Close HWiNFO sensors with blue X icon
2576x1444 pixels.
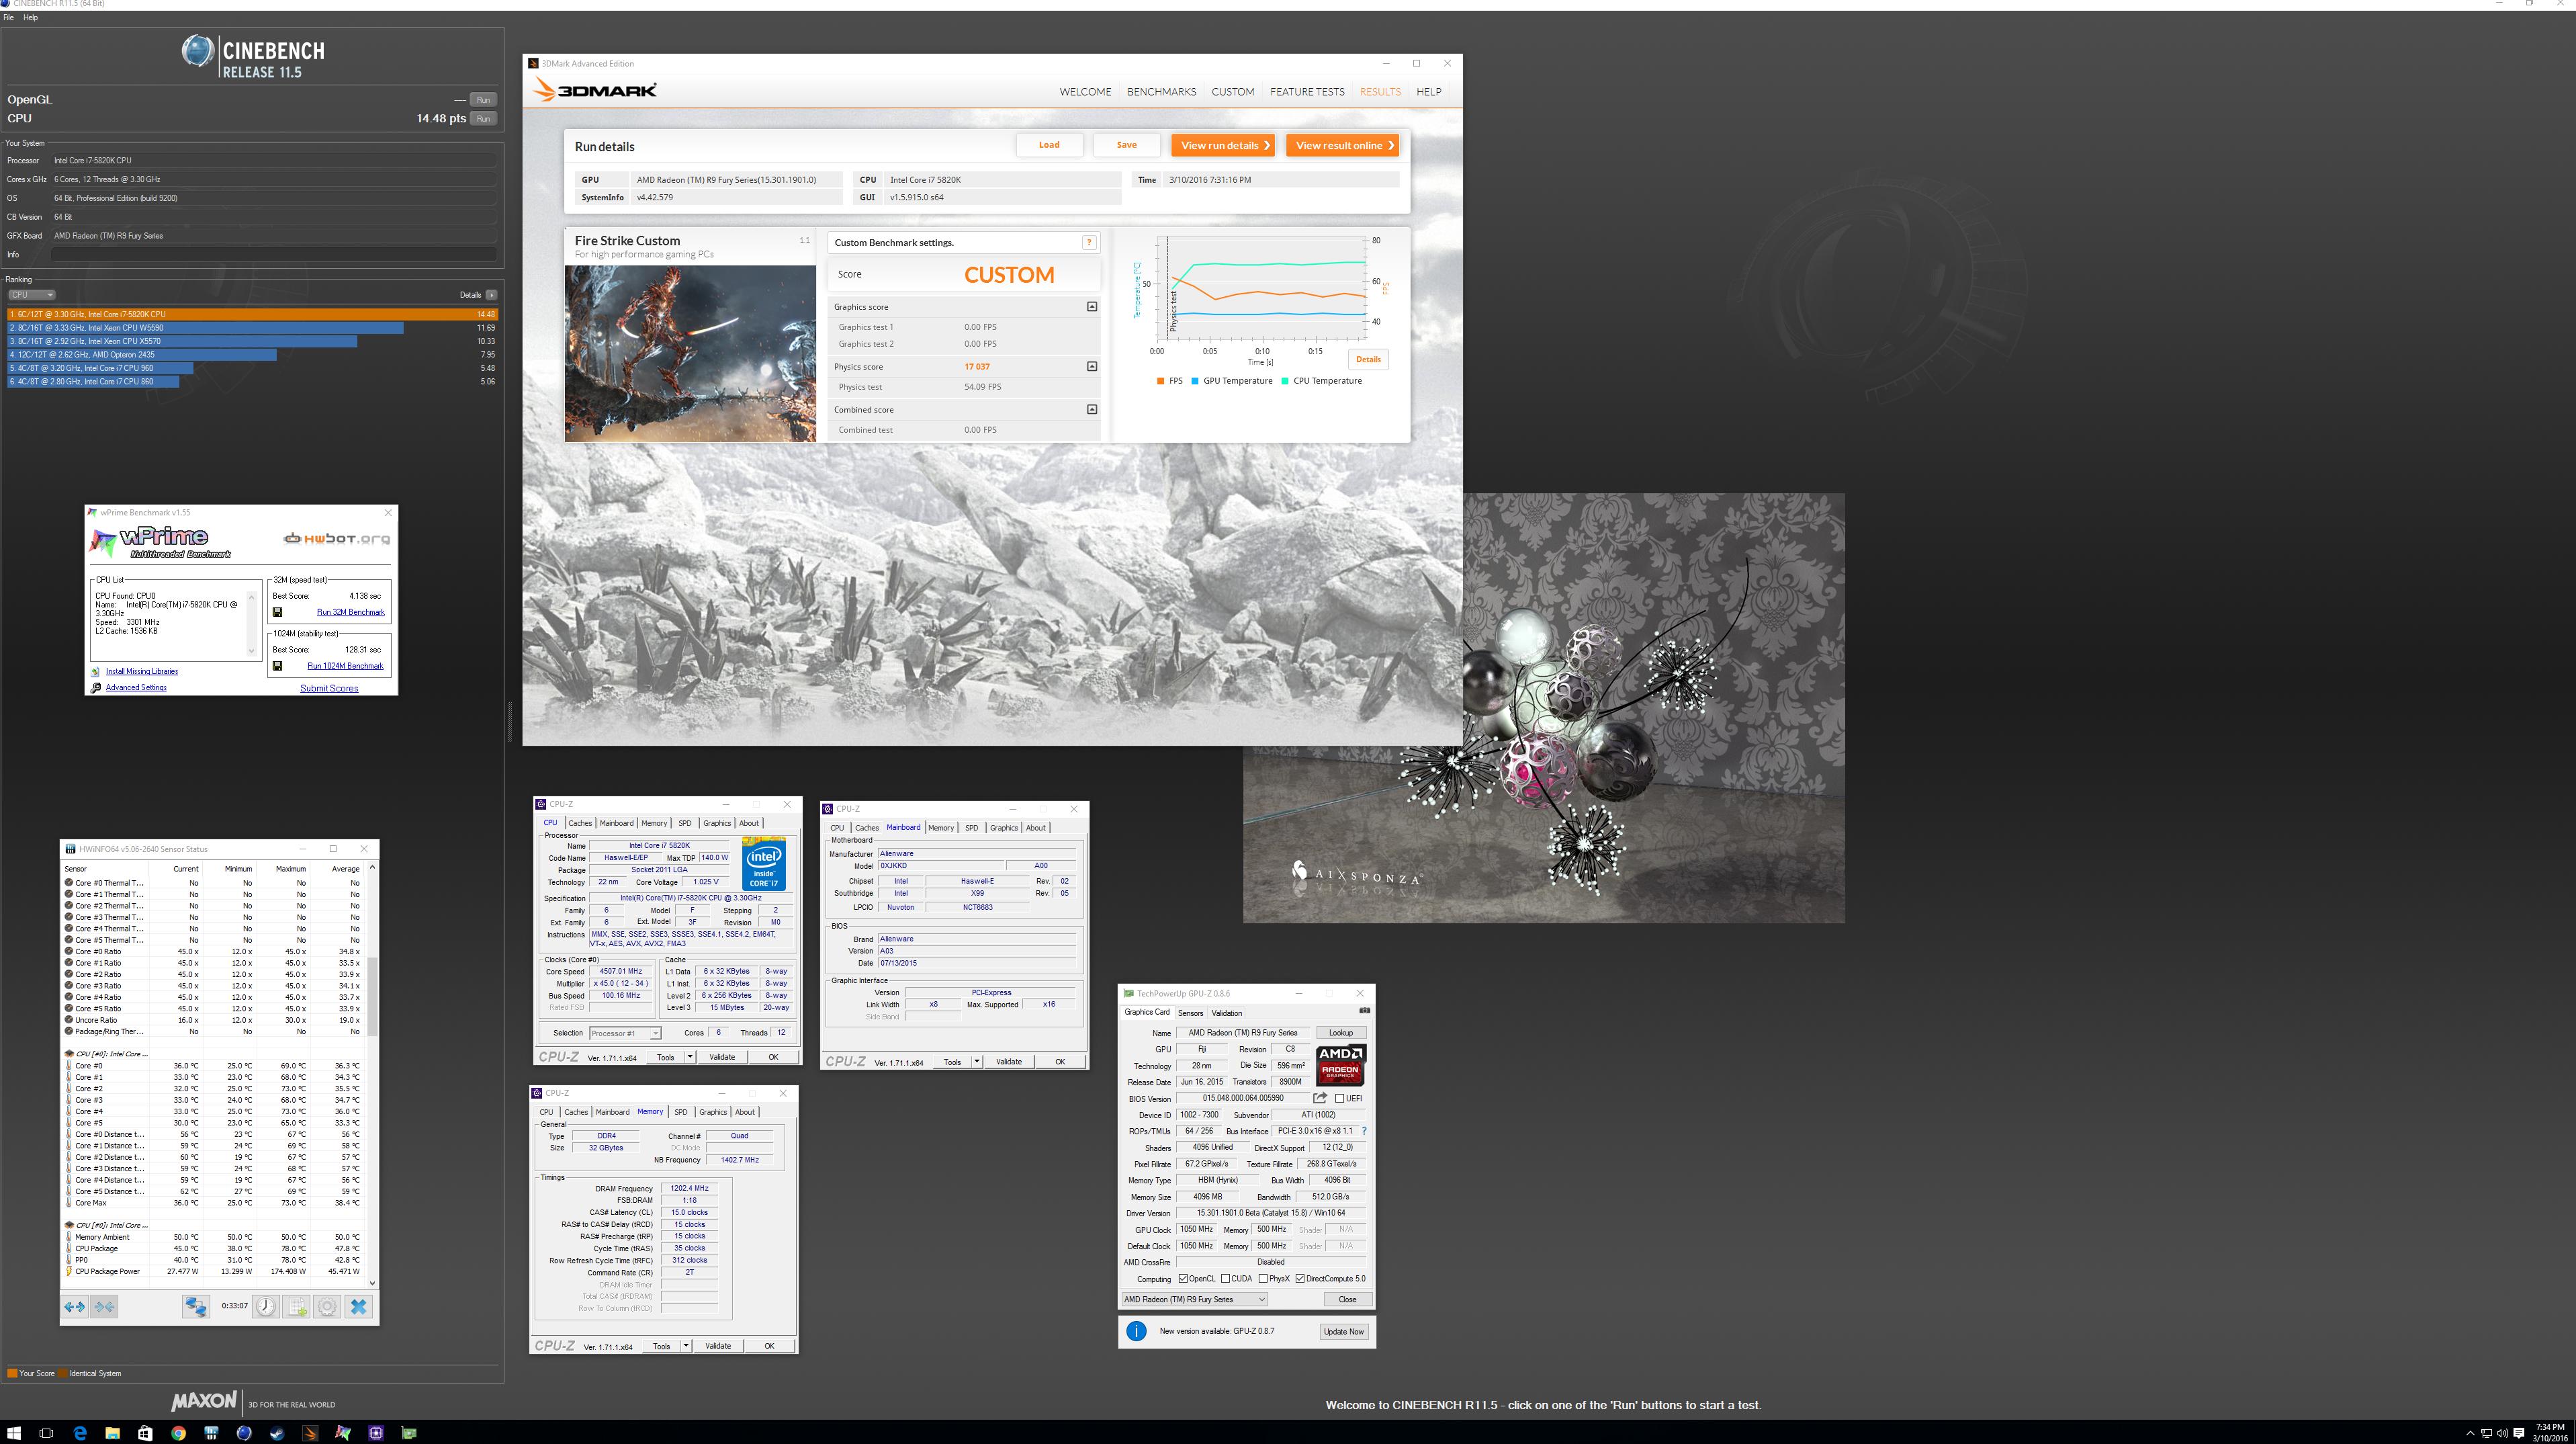pos(359,1306)
